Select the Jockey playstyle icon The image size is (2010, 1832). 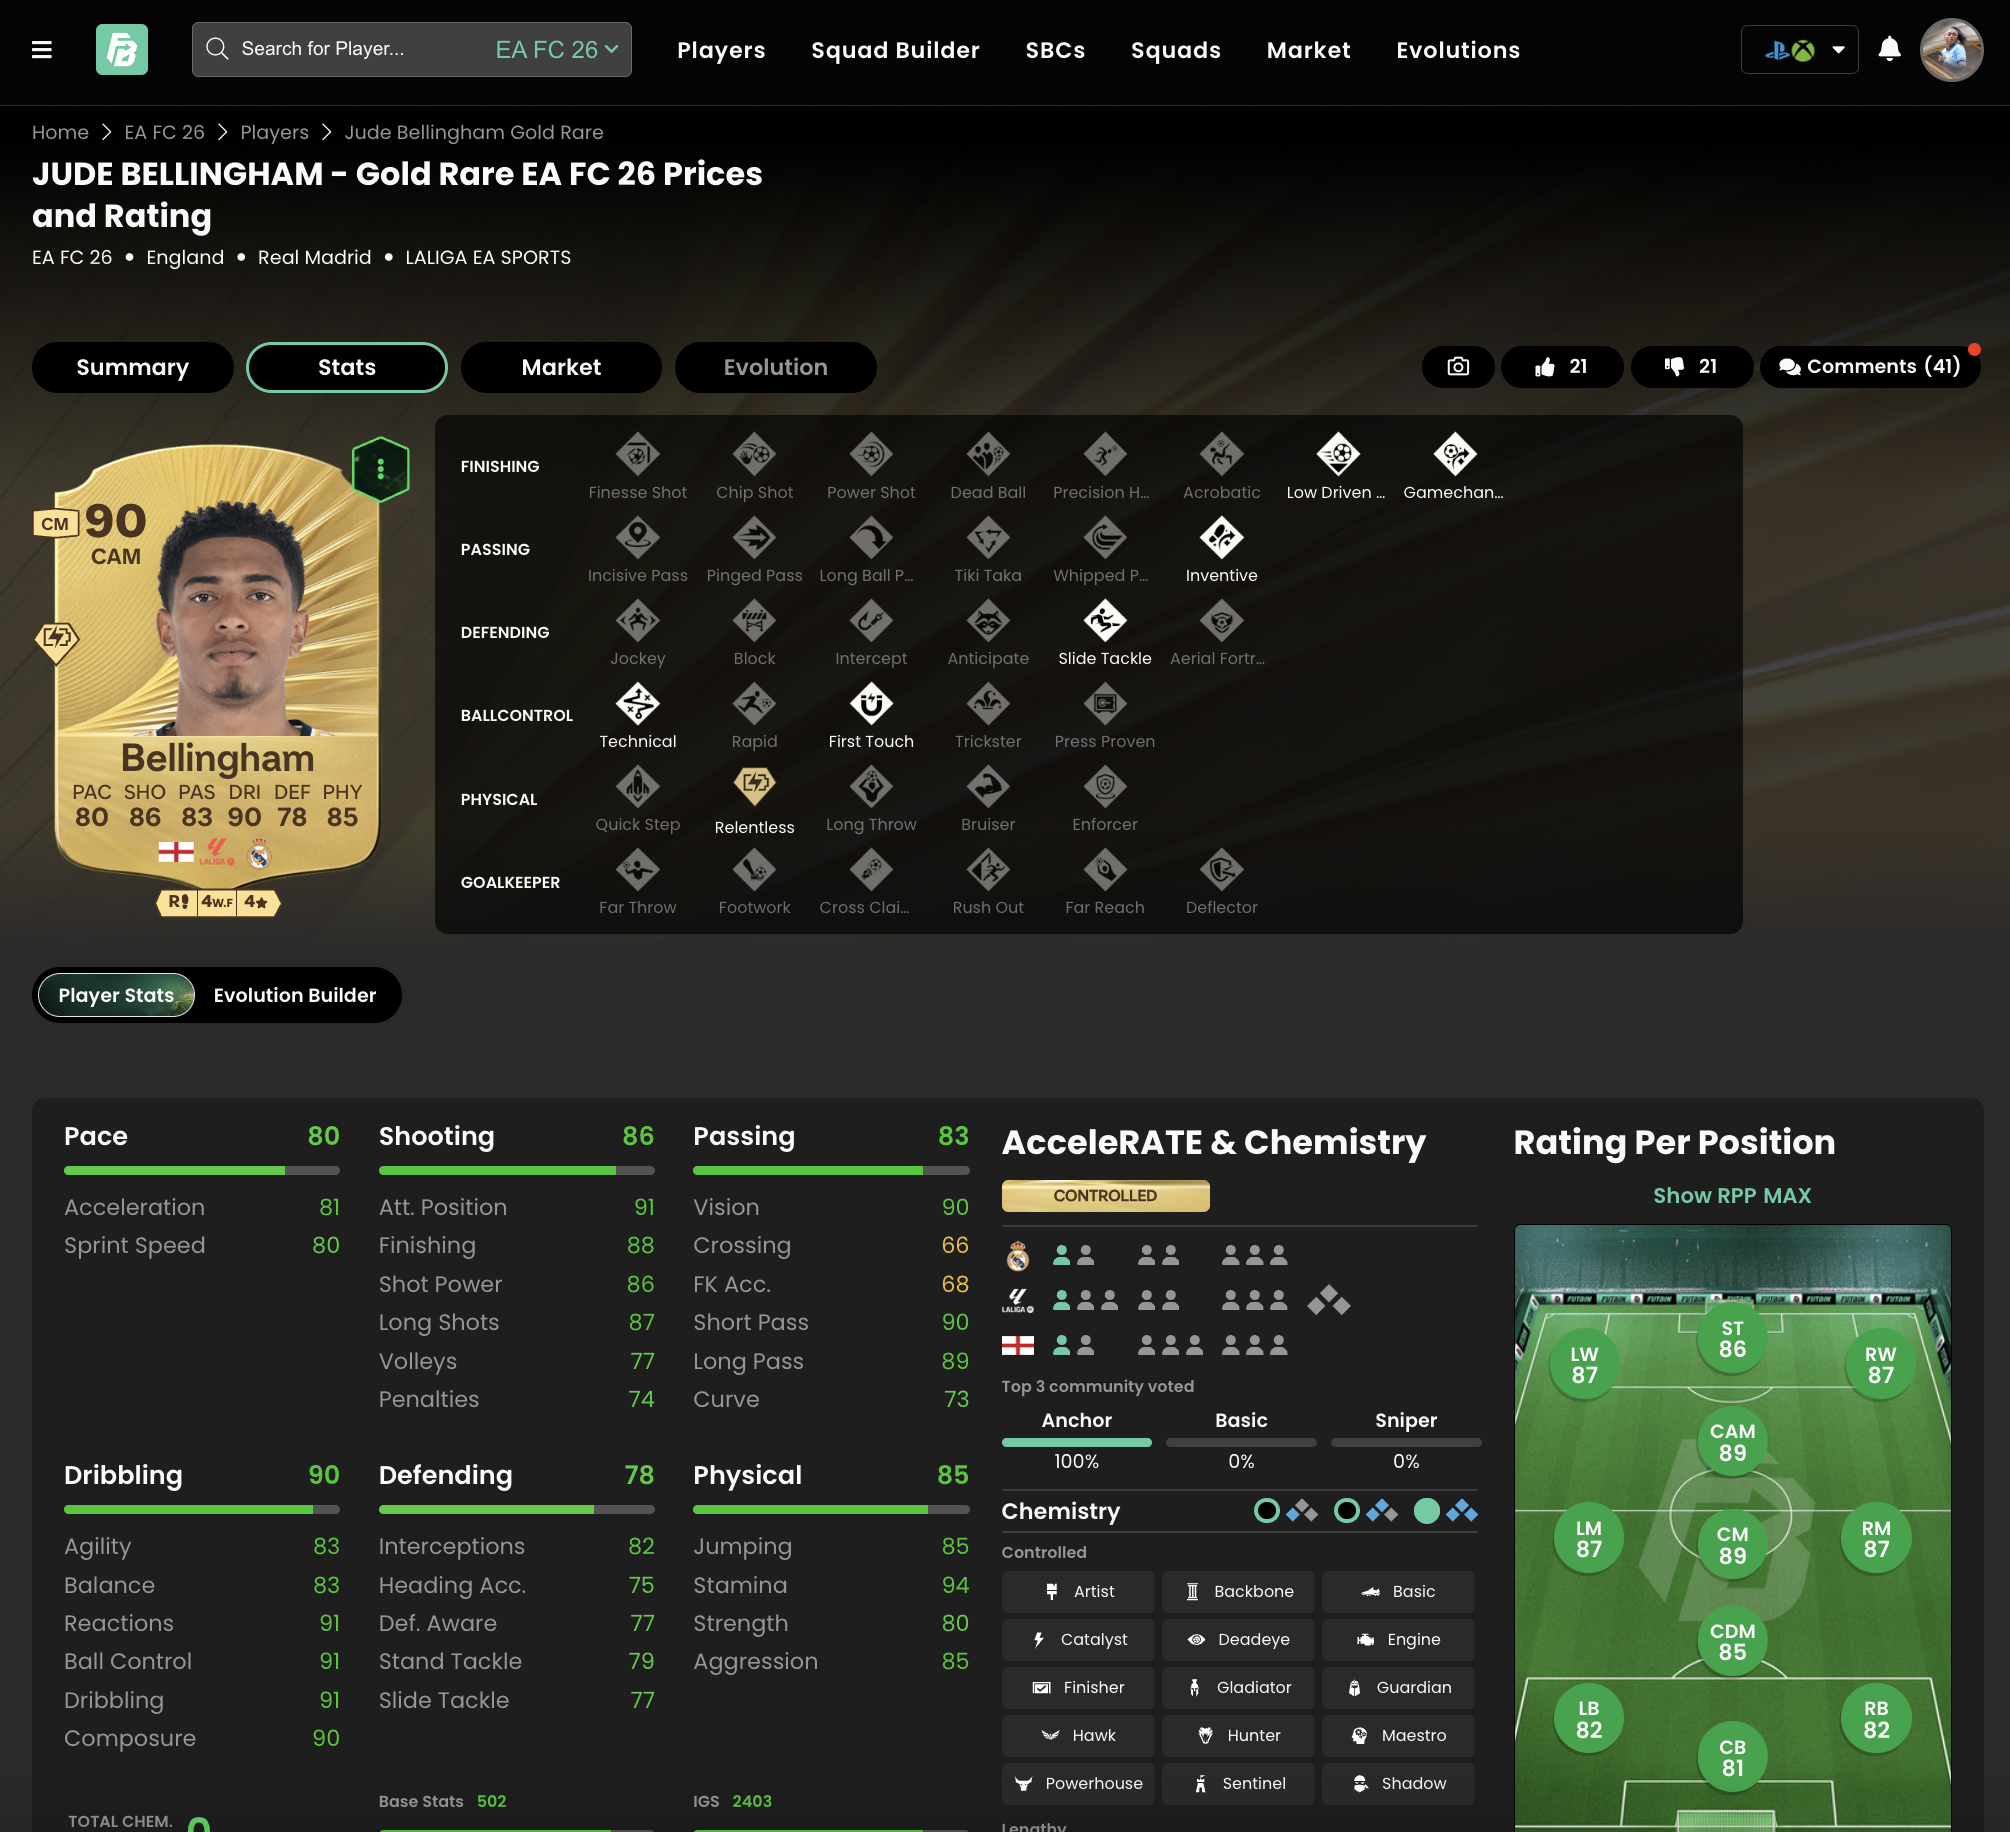pos(638,621)
